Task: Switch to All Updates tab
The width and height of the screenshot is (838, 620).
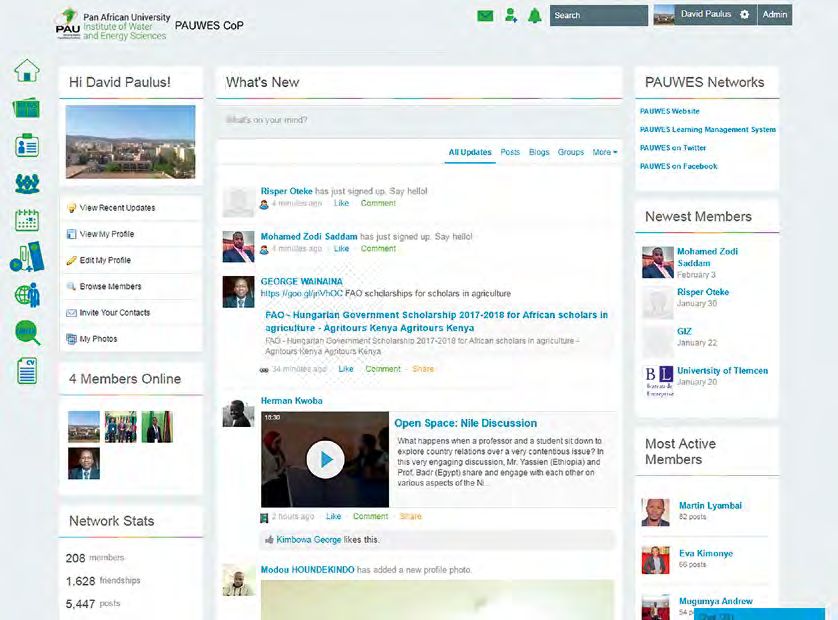Action: pos(470,152)
